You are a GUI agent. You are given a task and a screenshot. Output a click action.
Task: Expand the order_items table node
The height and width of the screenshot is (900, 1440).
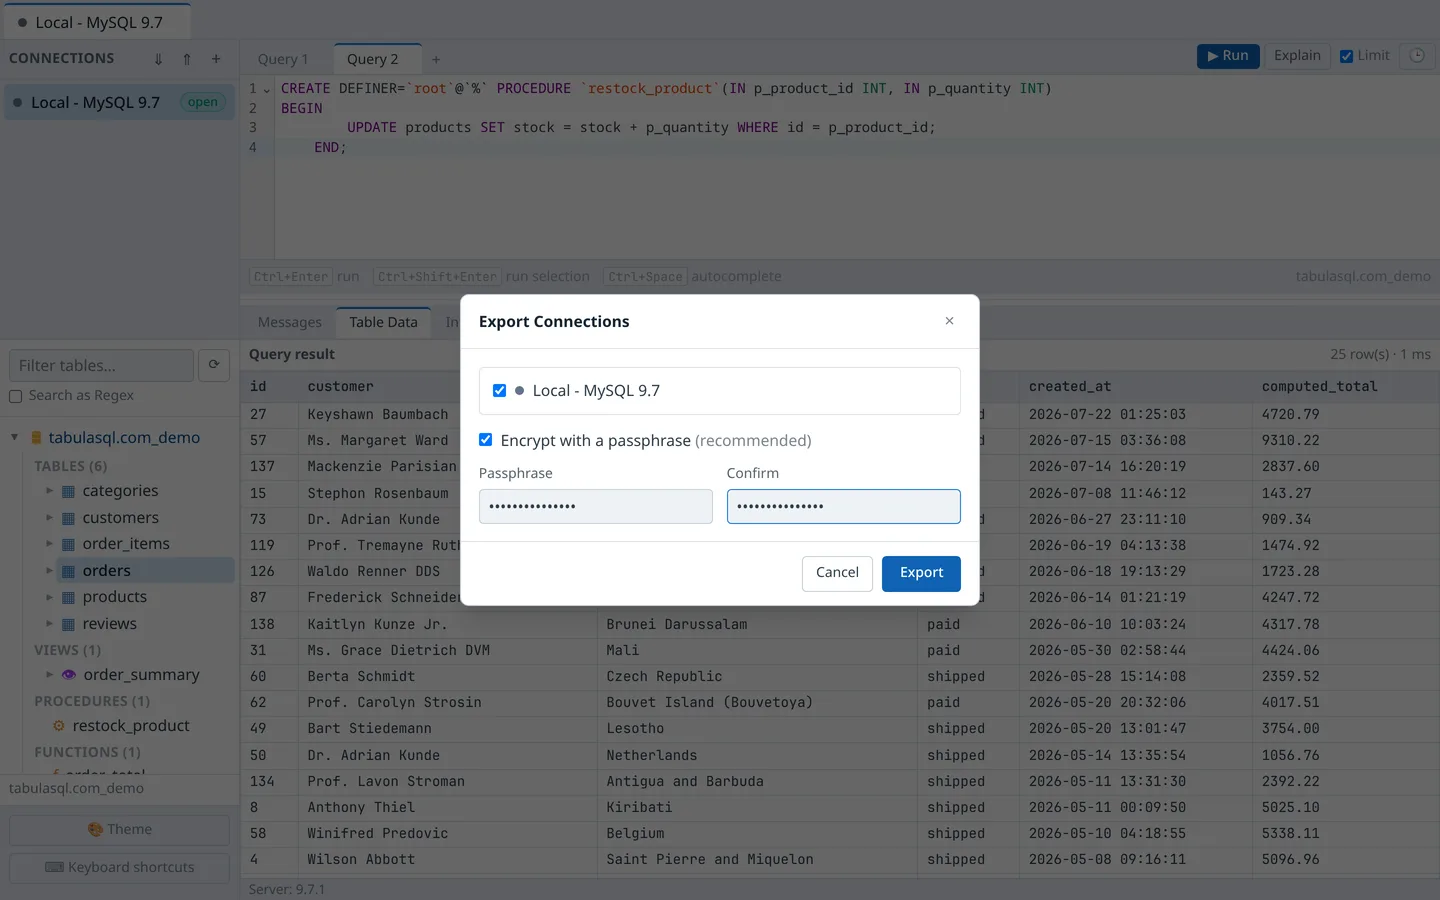pyautogui.click(x=49, y=544)
